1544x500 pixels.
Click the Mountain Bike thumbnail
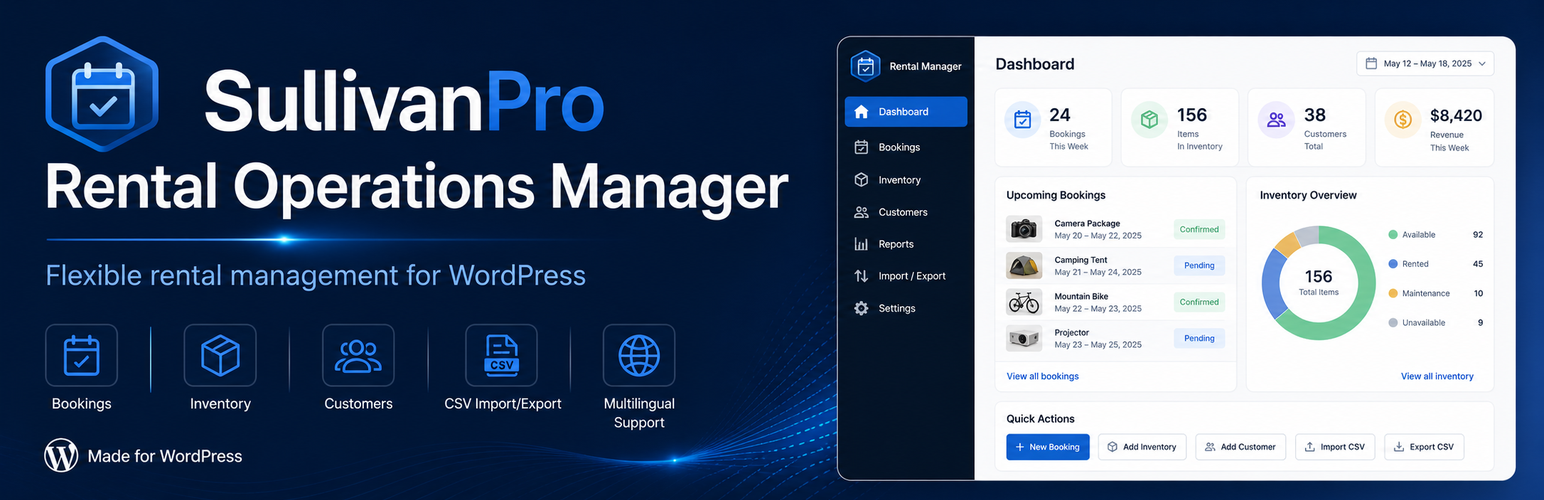click(1024, 301)
